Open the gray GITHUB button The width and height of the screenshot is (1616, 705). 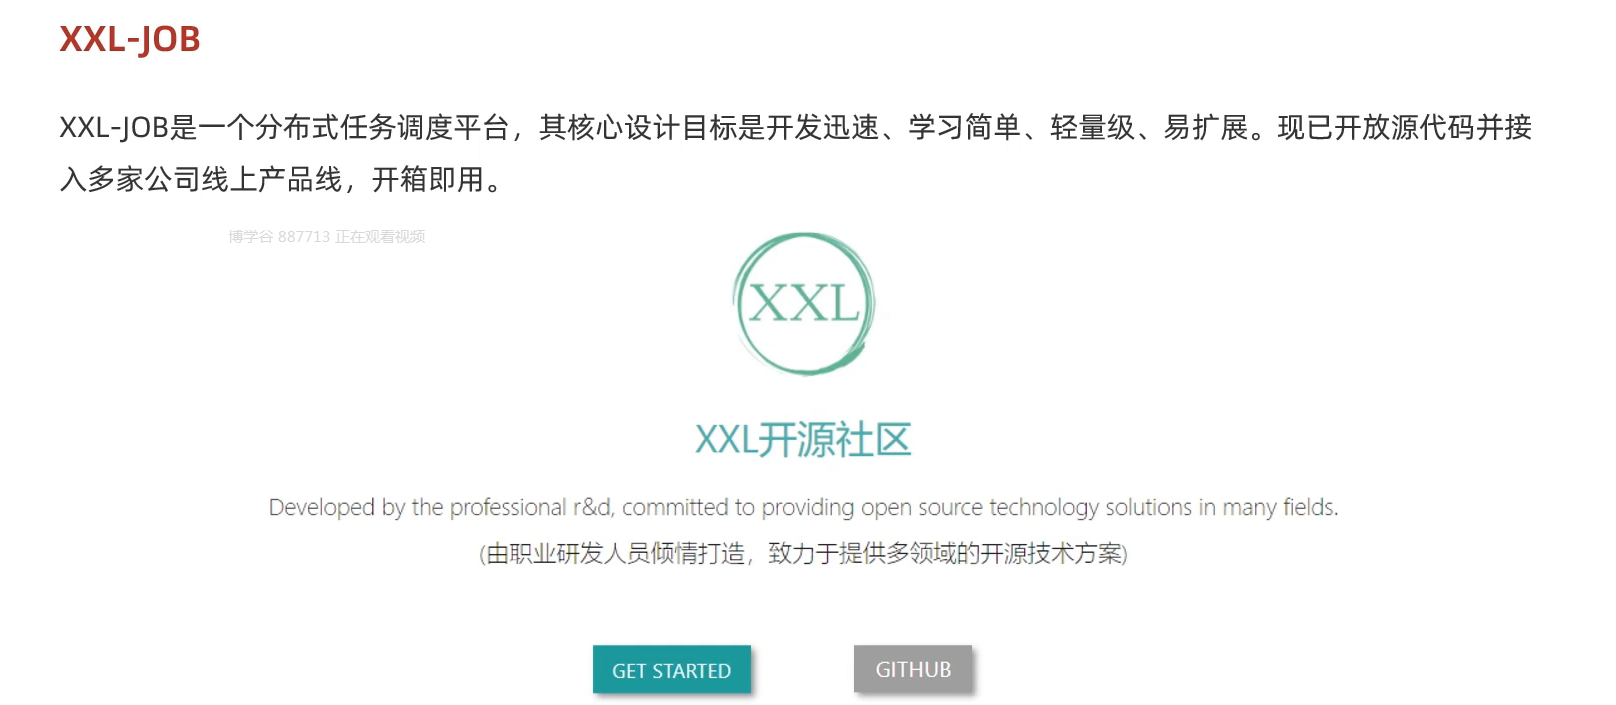[x=912, y=668]
